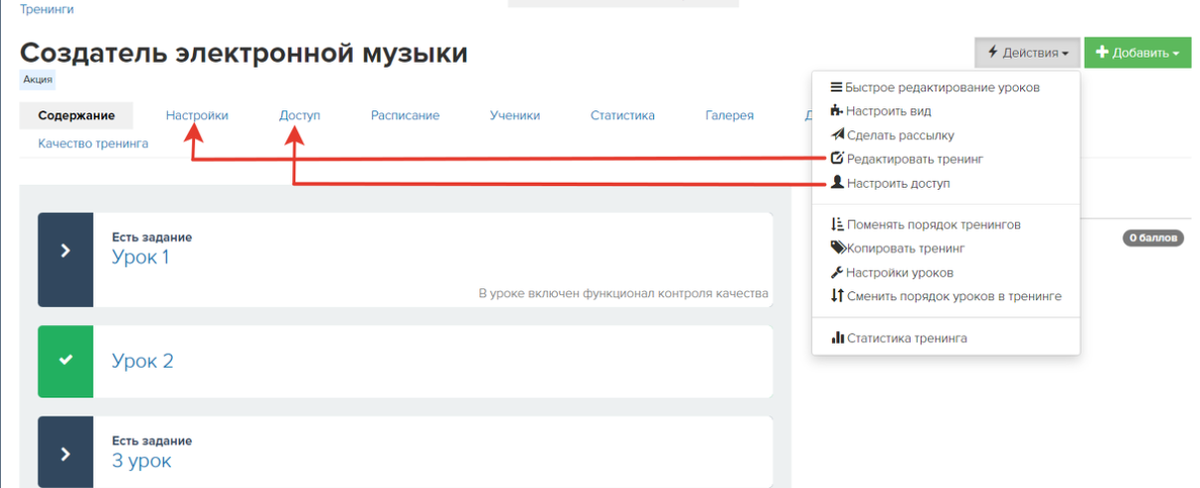Click the Акция tag label
Screen dimensions: 1200x488
click(38, 79)
